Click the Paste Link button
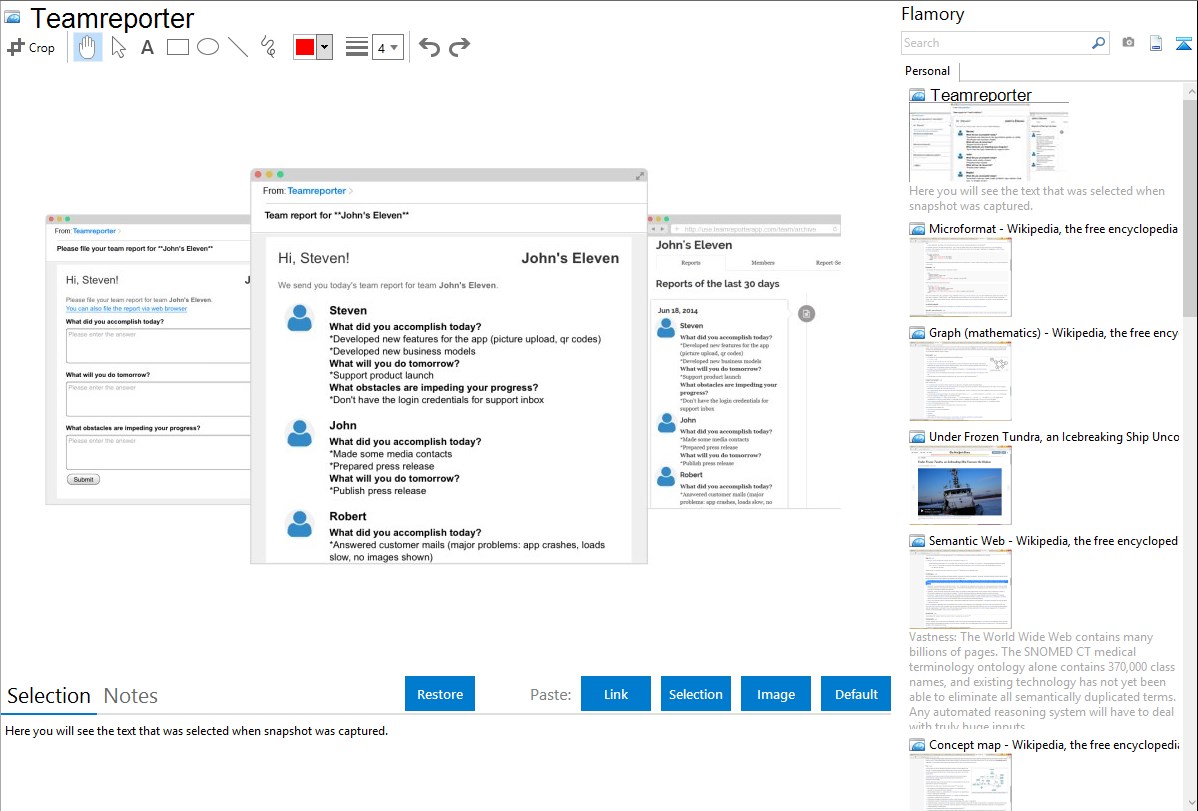1198x811 pixels. (x=616, y=694)
